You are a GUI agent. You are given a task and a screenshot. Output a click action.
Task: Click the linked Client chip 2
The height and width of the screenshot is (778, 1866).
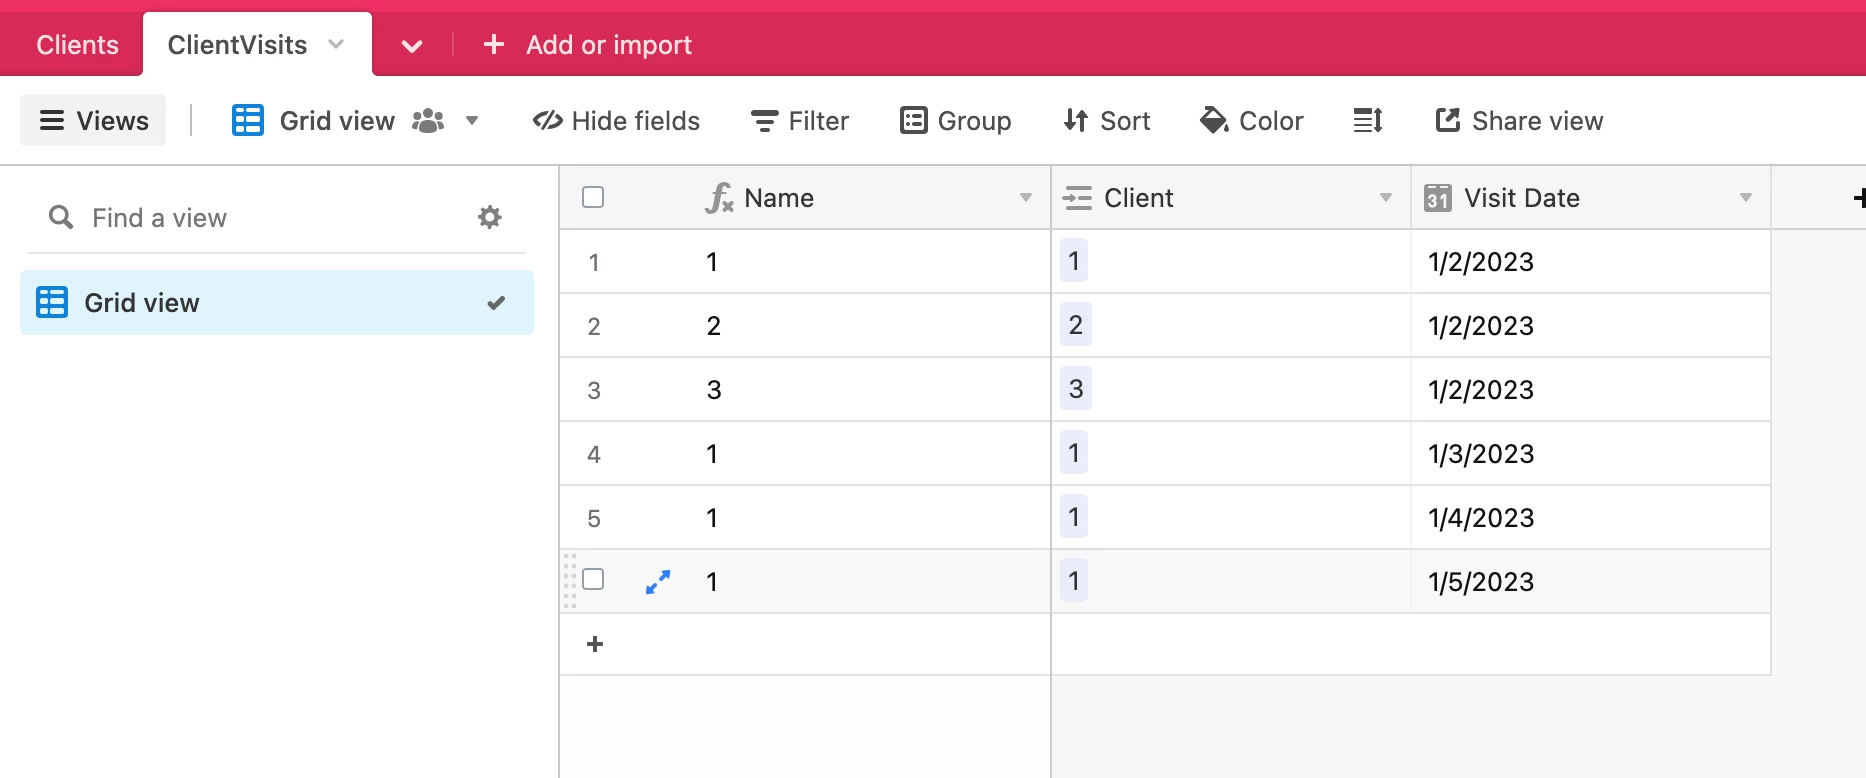(x=1076, y=325)
